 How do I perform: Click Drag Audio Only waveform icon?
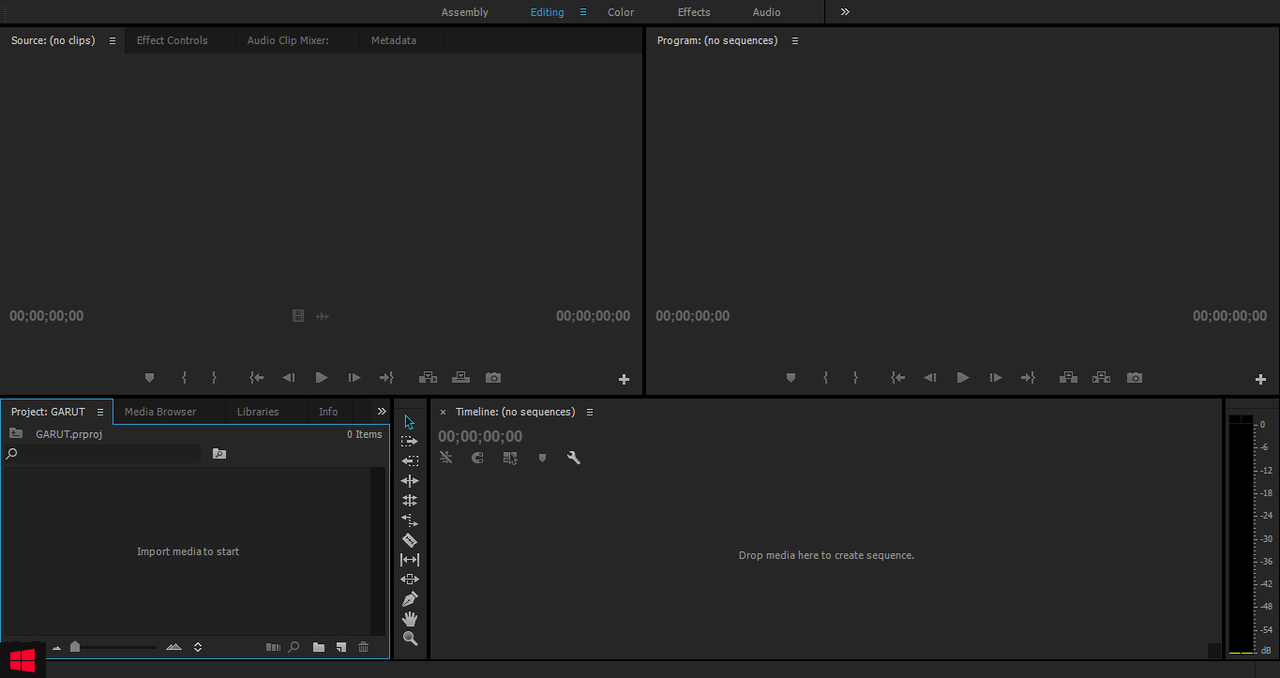[322, 316]
